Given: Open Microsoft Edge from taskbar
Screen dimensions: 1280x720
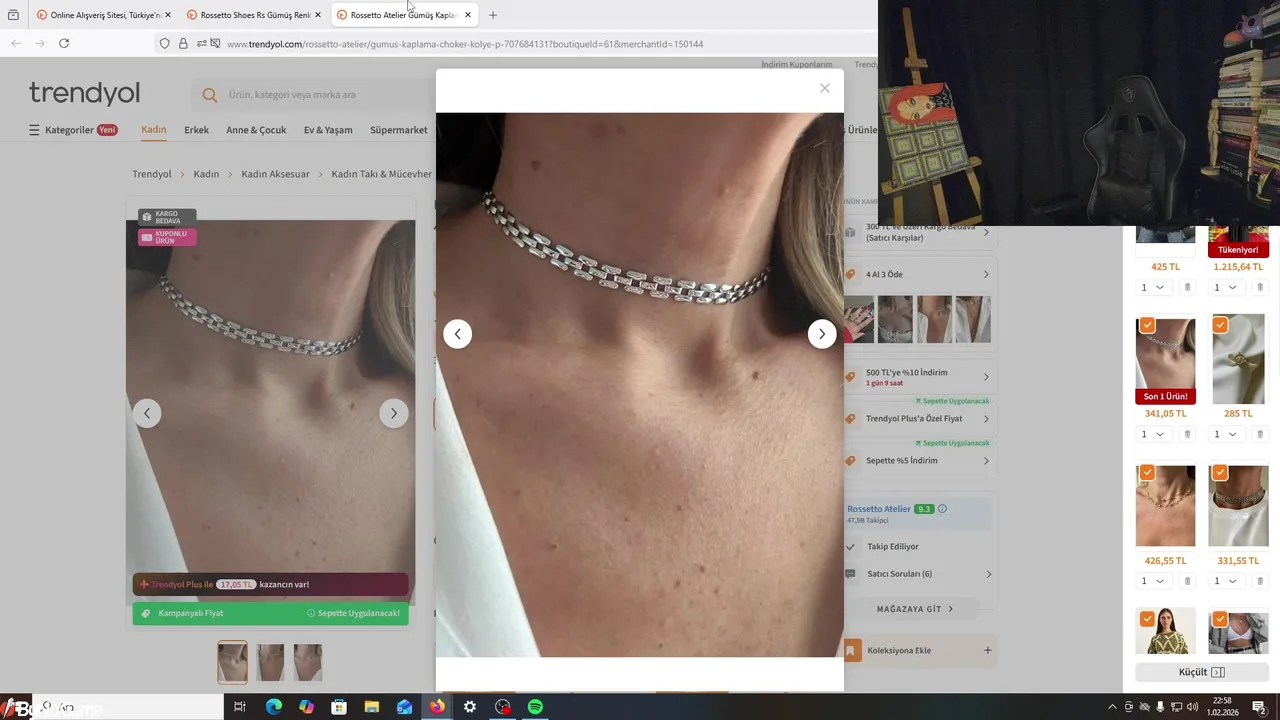Looking at the screenshot, I should [273, 707].
